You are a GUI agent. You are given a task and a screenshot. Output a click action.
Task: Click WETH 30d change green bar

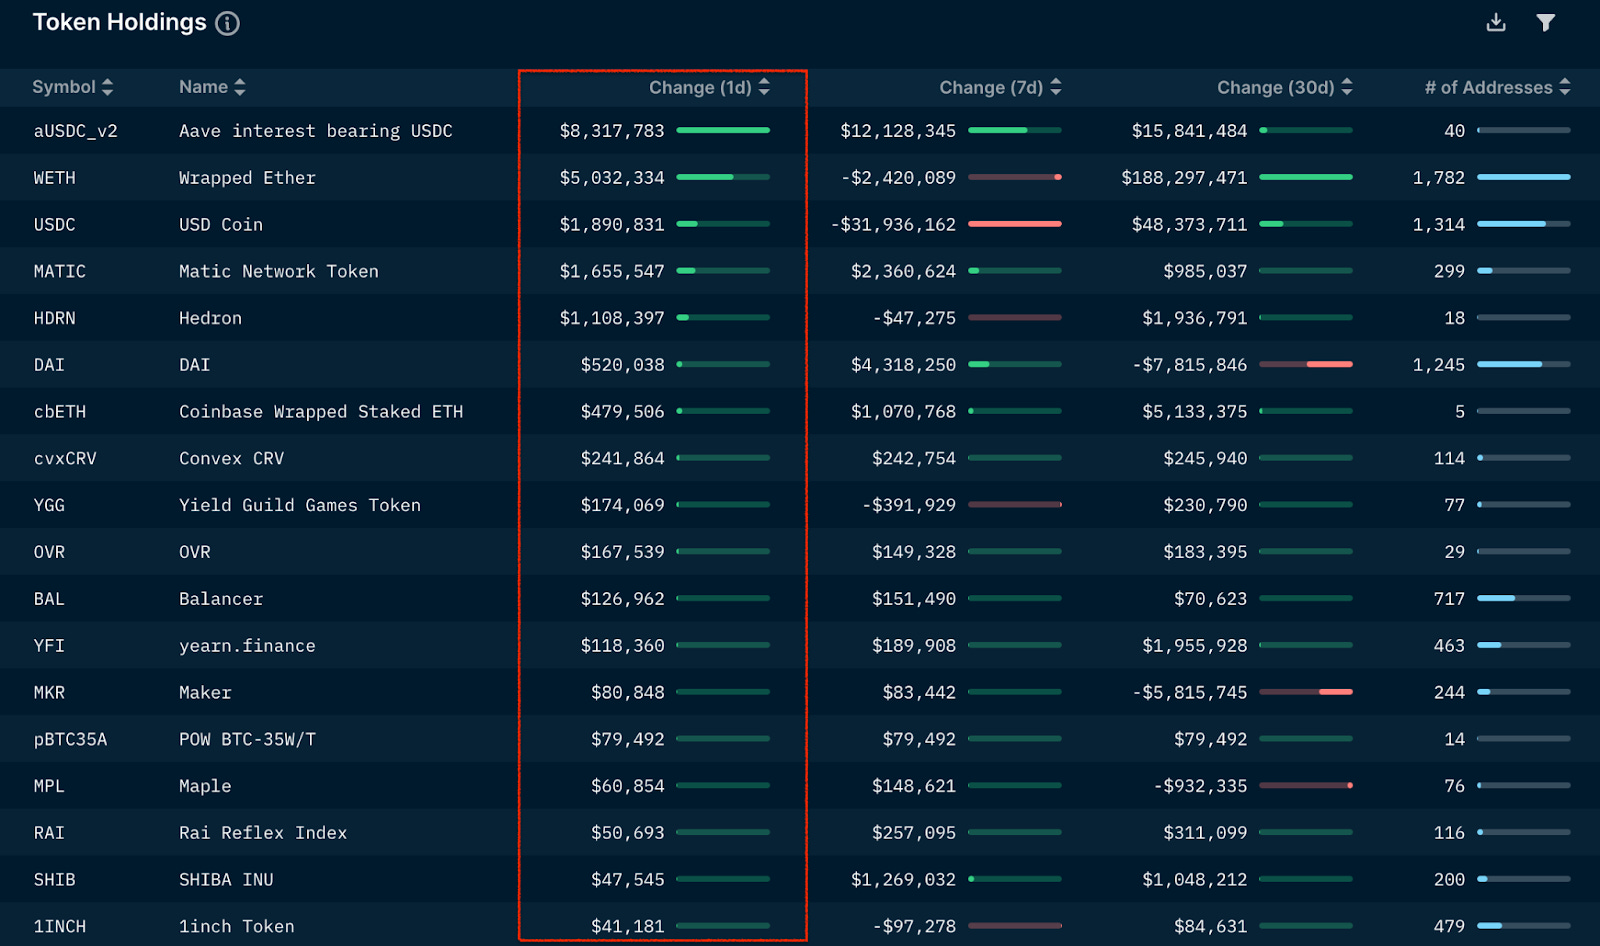tap(1306, 177)
